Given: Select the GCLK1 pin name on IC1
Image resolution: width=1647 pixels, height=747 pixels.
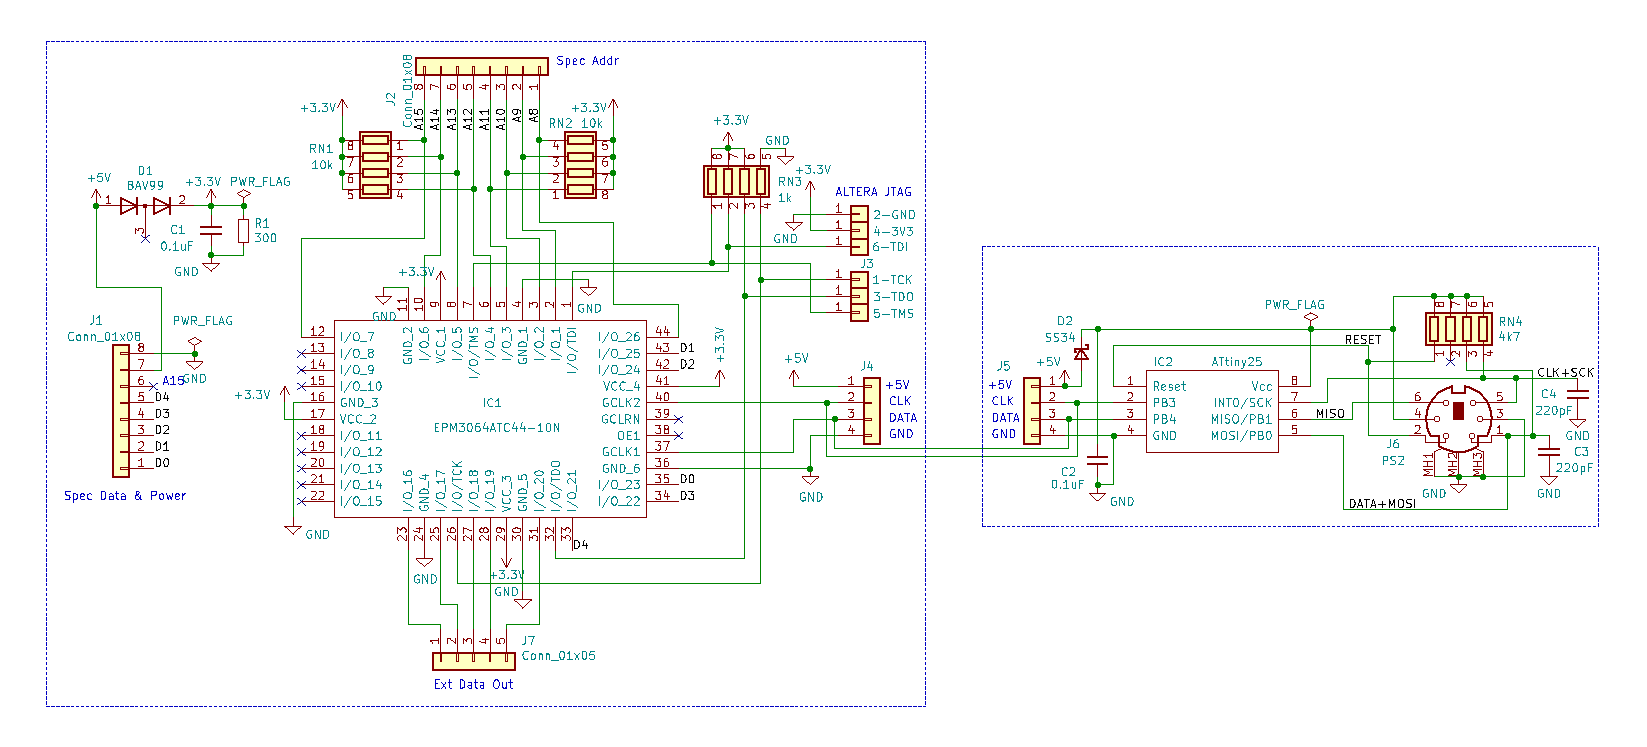Looking at the screenshot, I should [x=621, y=452].
